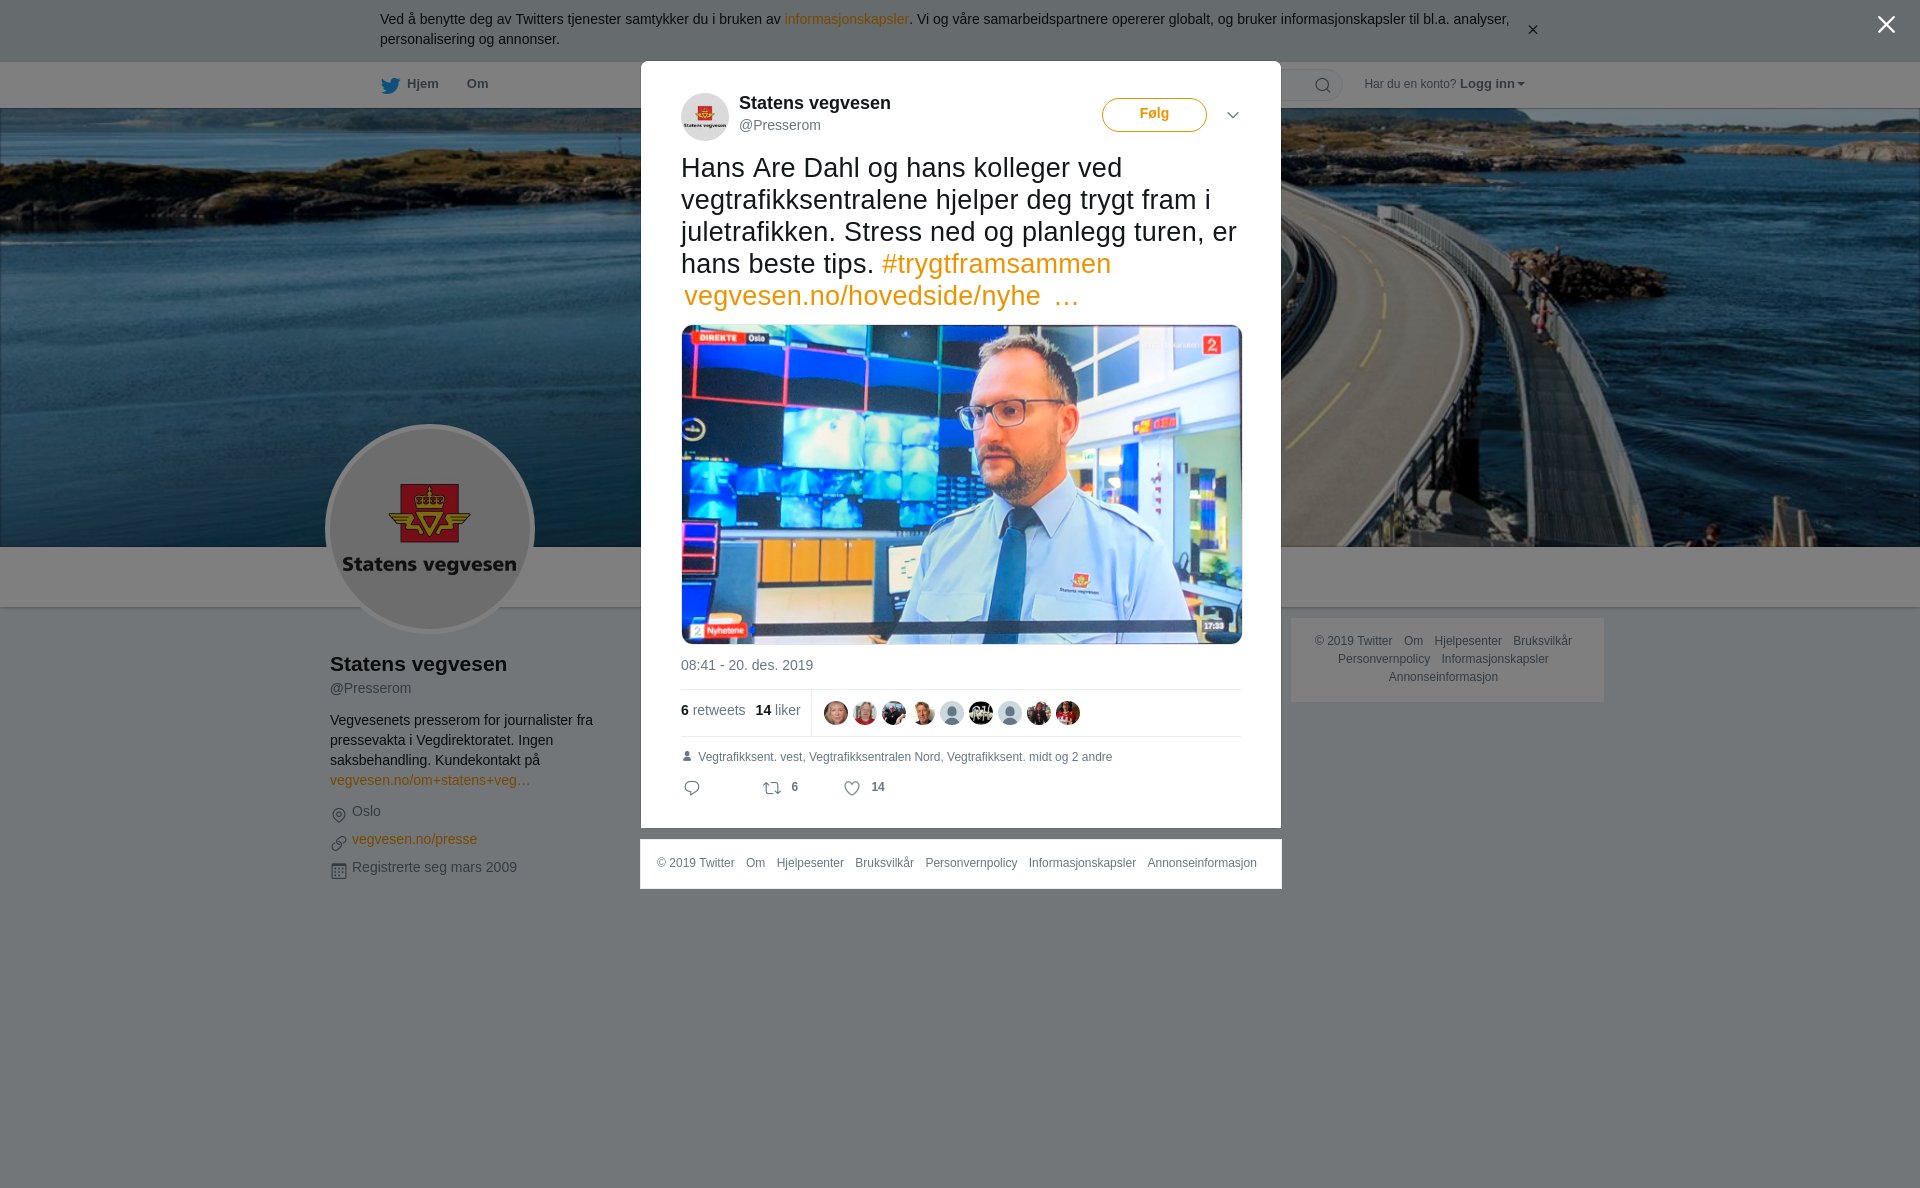The width and height of the screenshot is (1920, 1188).
Task: Open the informasjonskapsler link in cookie banner
Action: point(846,19)
